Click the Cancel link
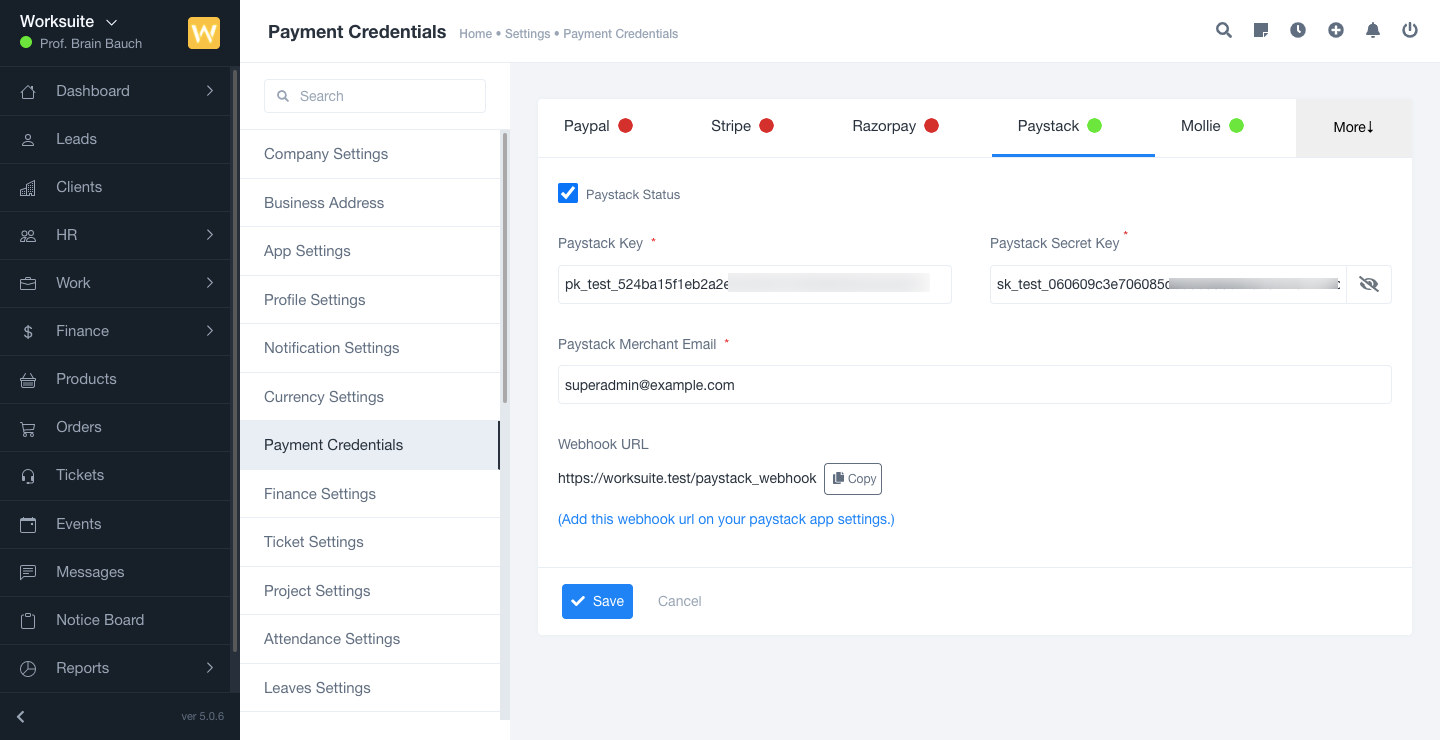Viewport: 1440px width, 740px height. coord(680,601)
